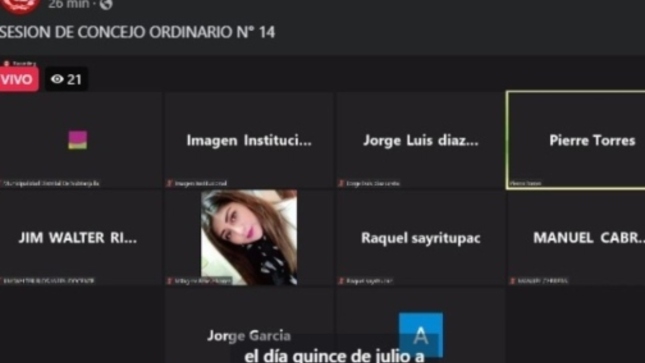Viewport: 645px width, 363px height.
Task: Click the muted mic icon of Imagen Institucional
Action: coord(169,183)
